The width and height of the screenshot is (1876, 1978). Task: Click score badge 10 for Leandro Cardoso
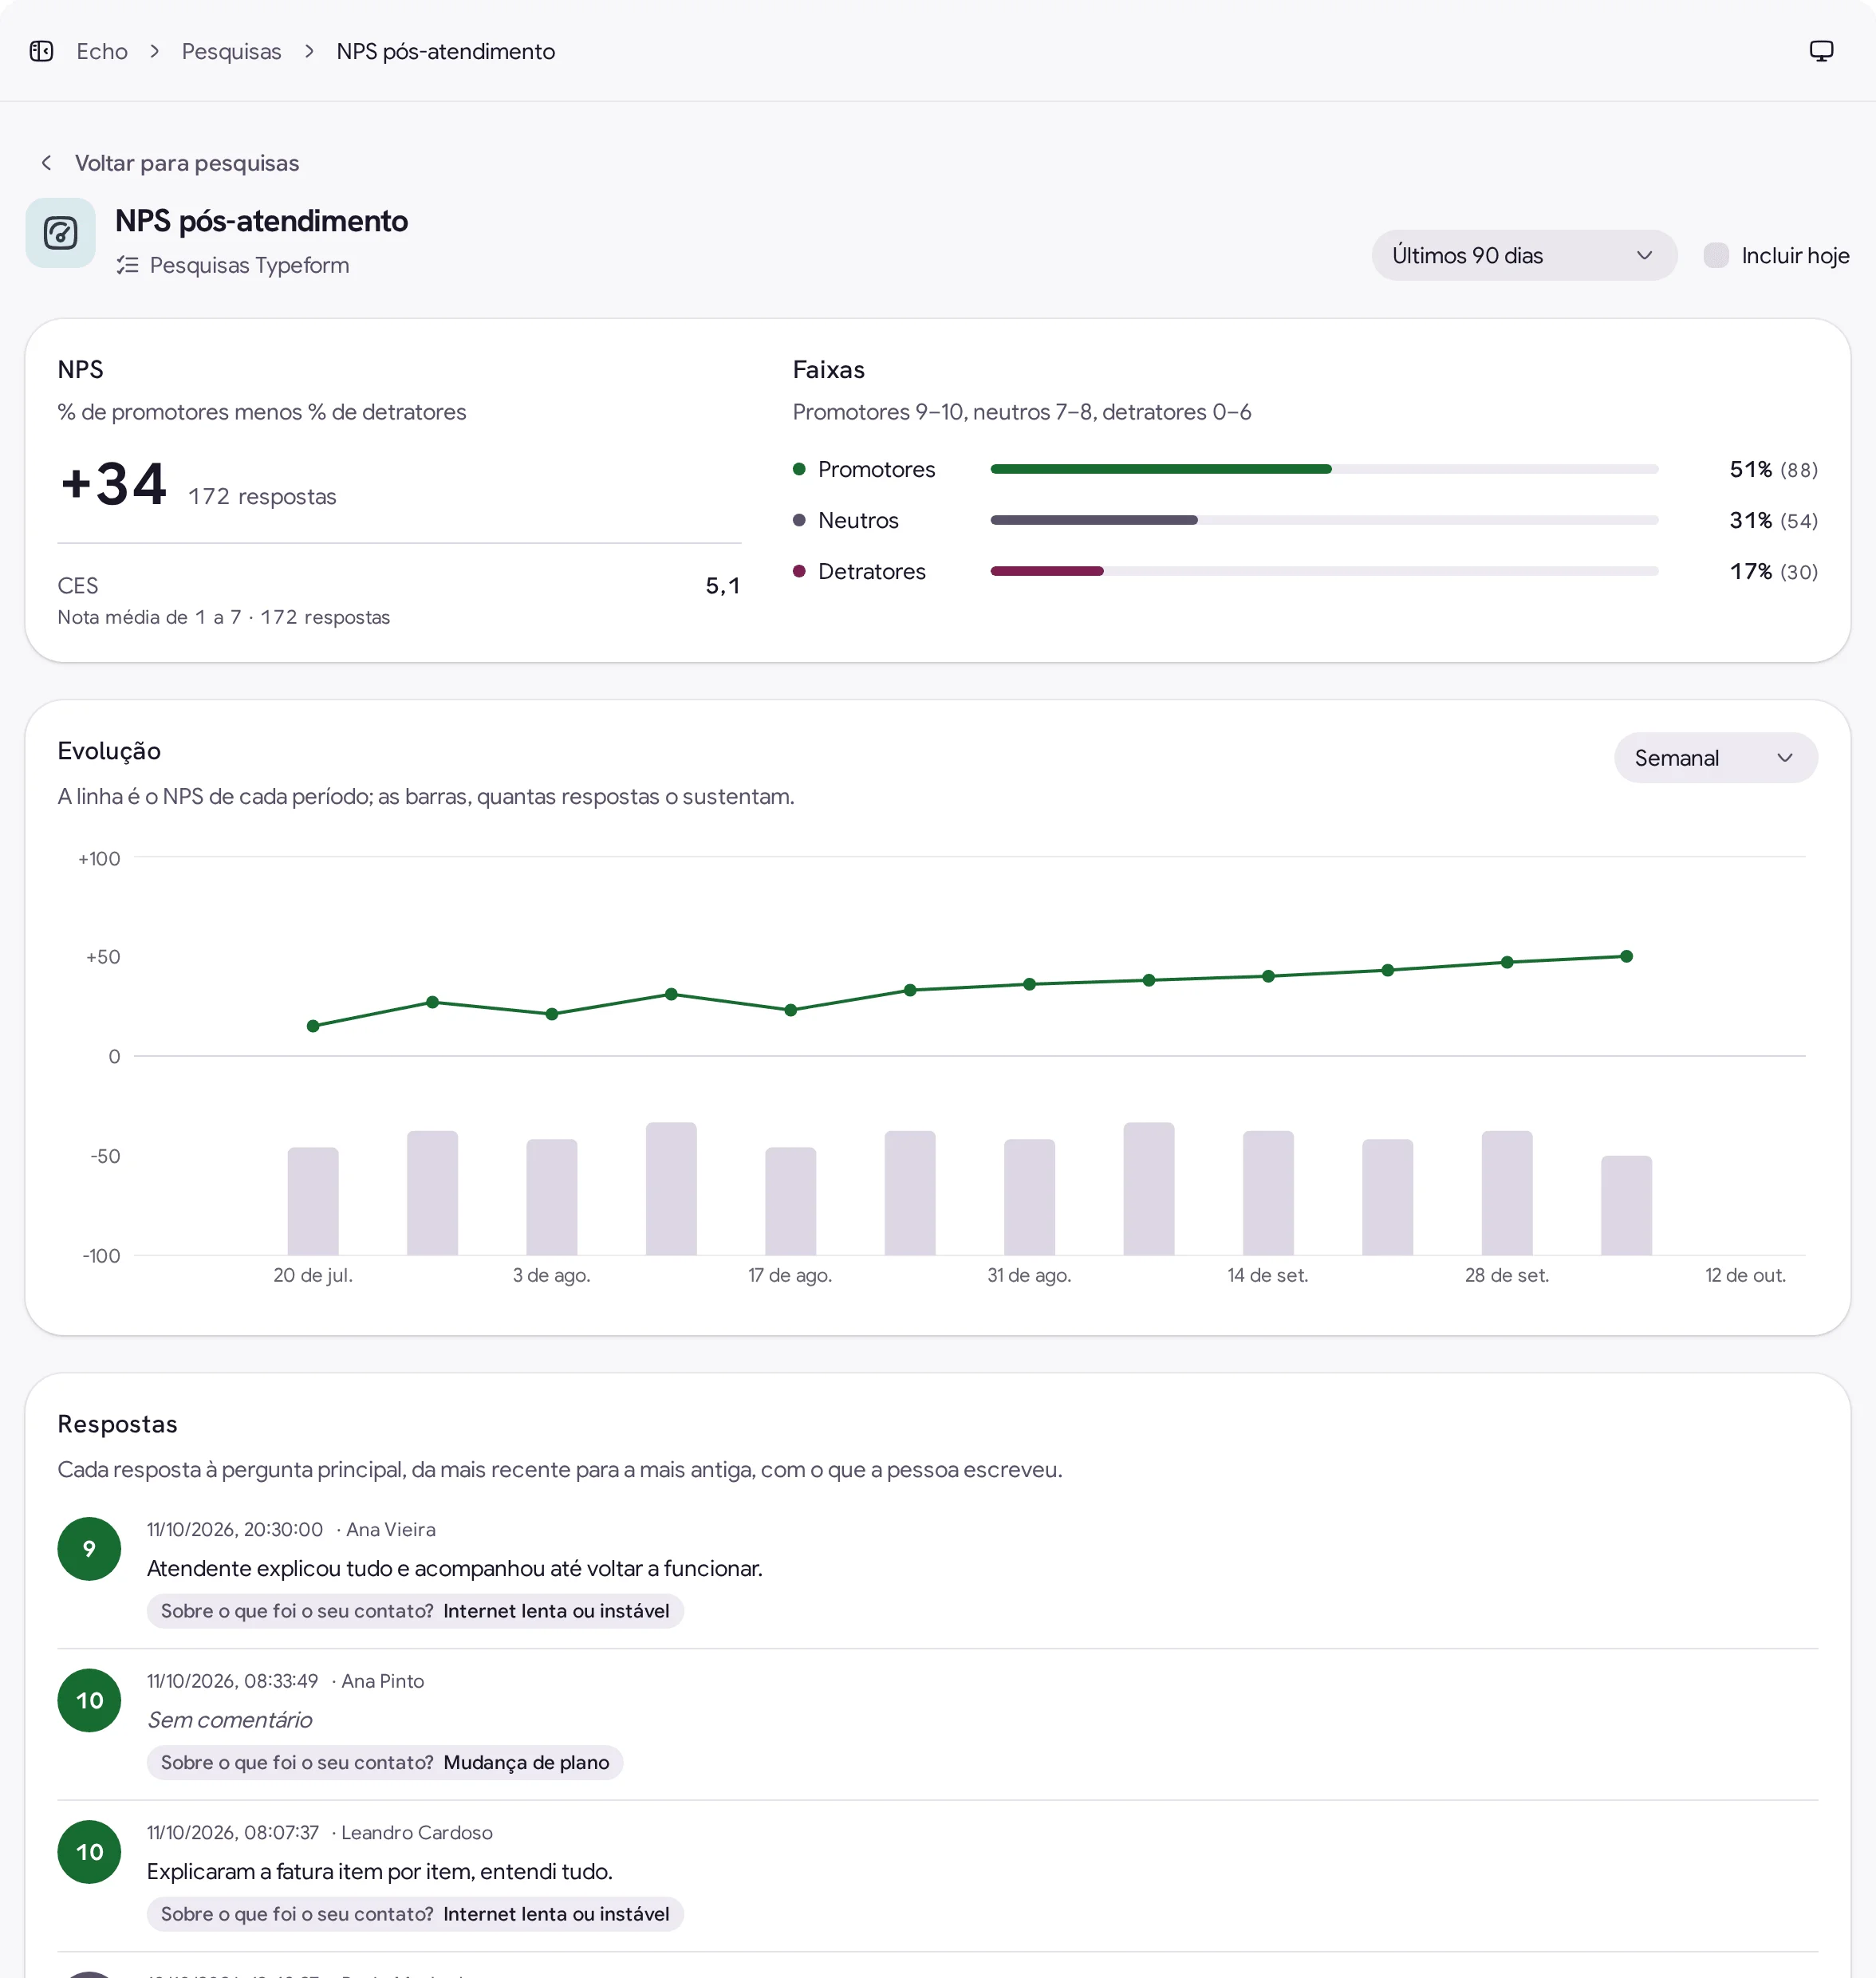[89, 1852]
